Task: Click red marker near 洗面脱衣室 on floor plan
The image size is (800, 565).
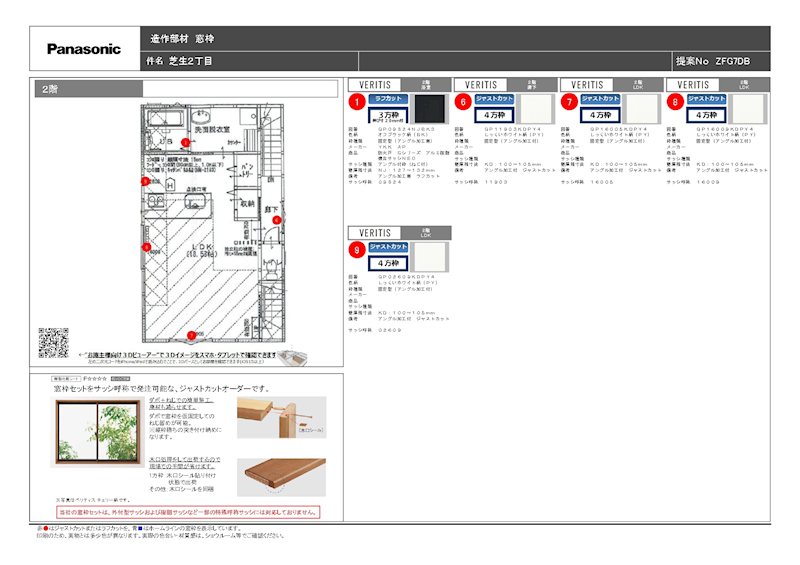Action: (x=186, y=142)
